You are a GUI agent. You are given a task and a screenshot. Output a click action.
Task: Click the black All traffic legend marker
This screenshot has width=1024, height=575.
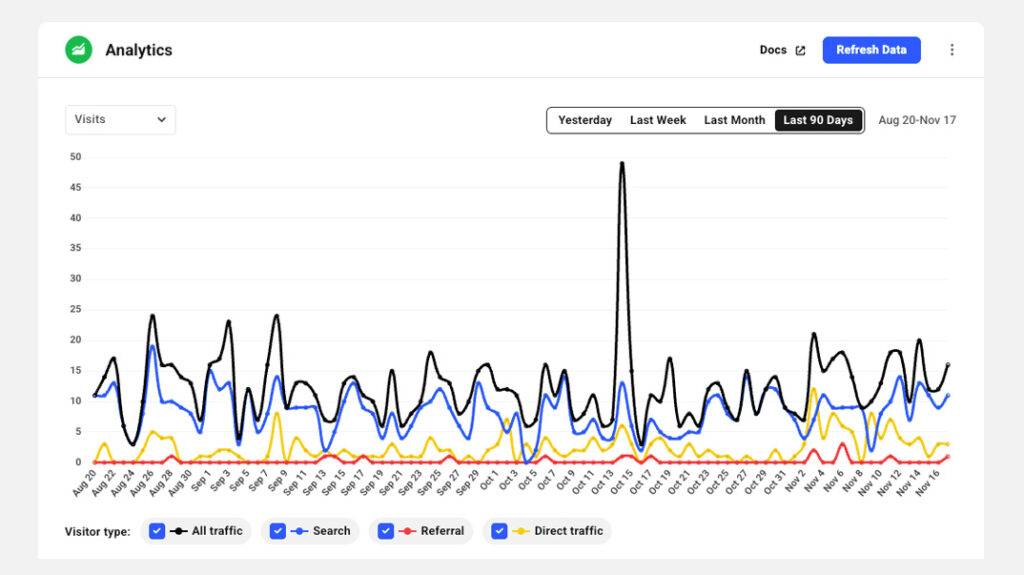(179, 531)
